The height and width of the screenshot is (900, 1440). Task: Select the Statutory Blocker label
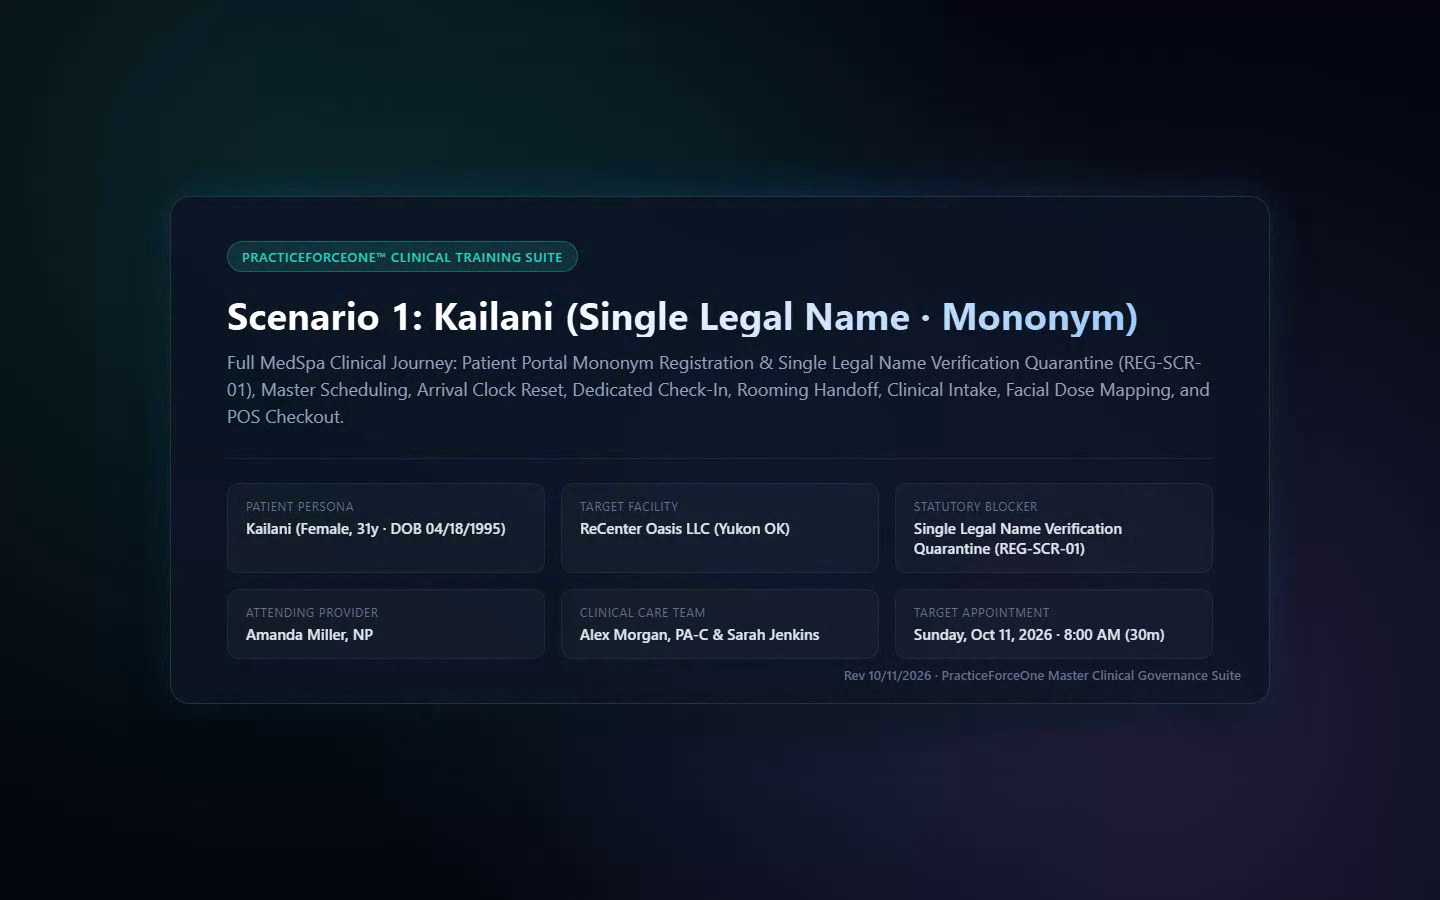point(975,507)
